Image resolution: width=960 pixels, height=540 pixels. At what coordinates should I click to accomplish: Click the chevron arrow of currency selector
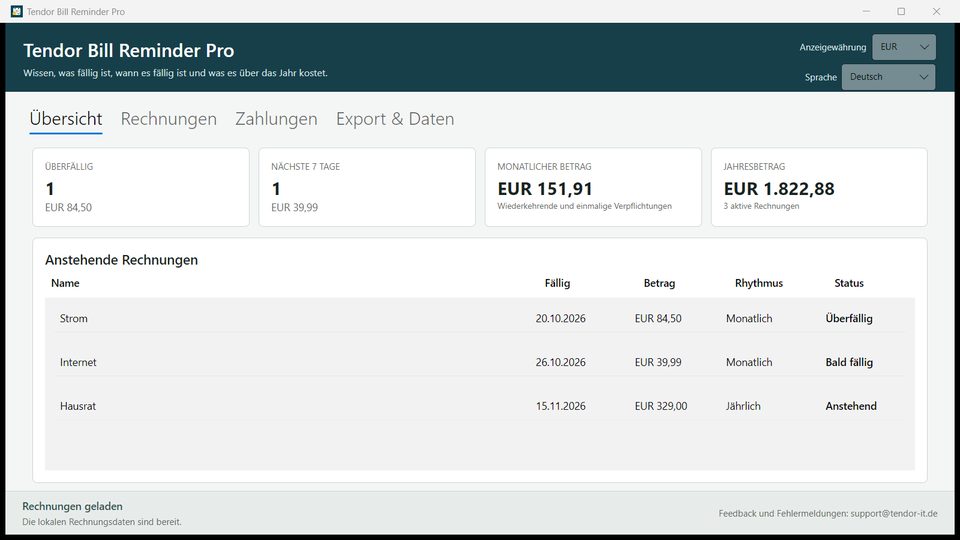coord(924,47)
